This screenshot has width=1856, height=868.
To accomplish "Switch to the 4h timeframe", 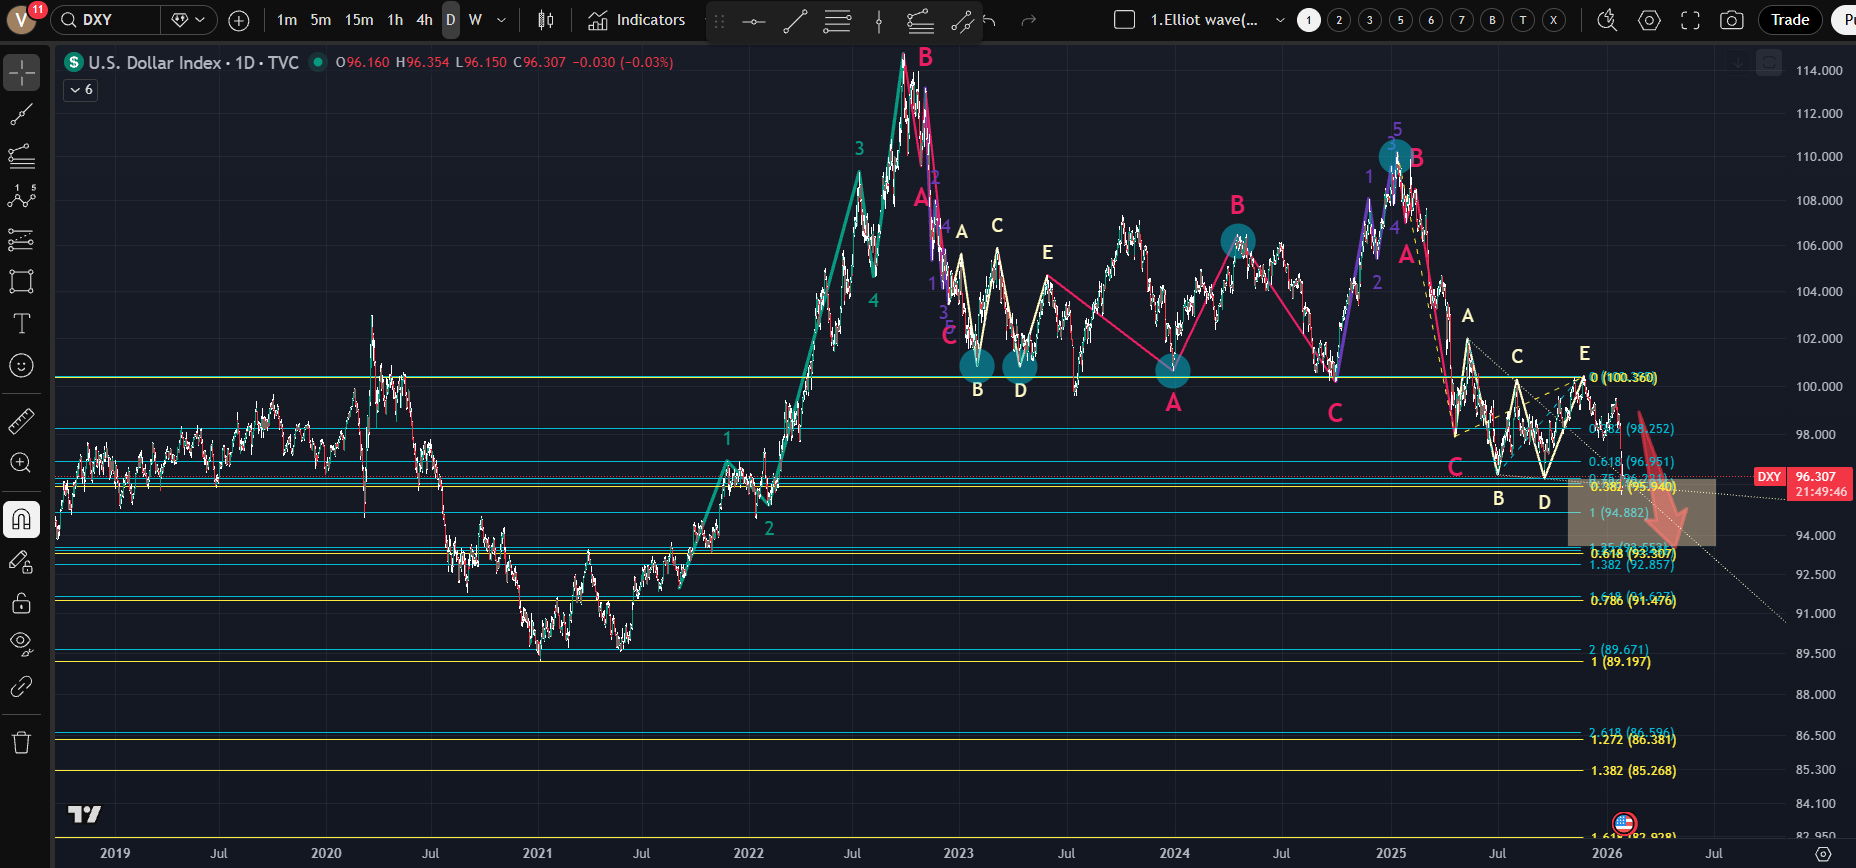I will (424, 20).
